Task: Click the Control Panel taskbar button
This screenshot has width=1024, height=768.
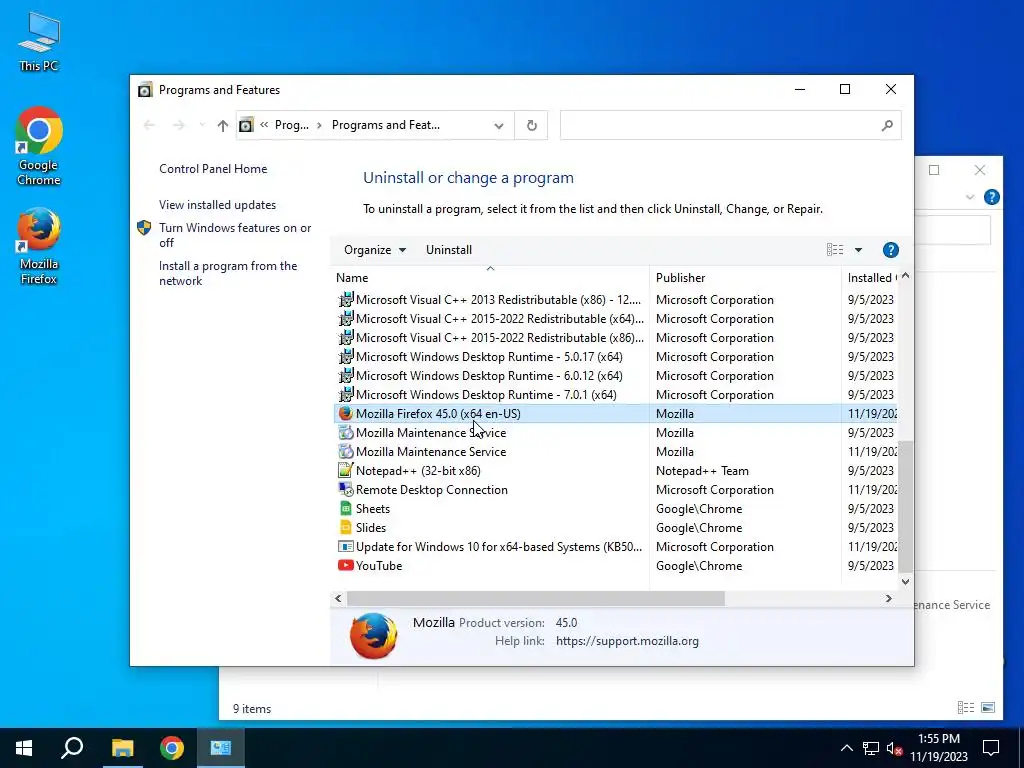Action: [x=221, y=748]
